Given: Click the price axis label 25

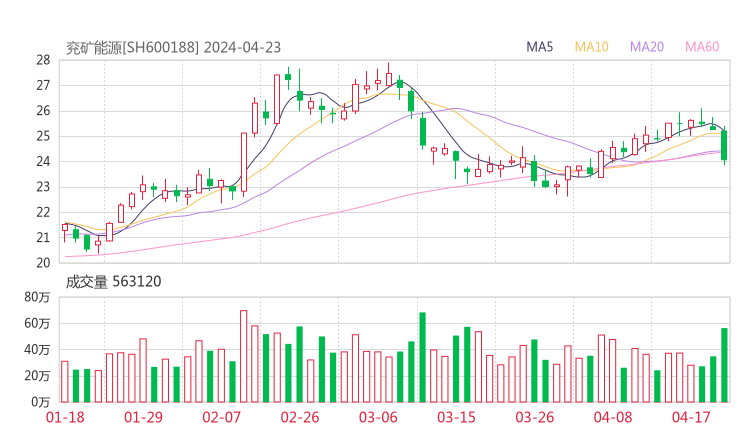Looking at the screenshot, I should 43,136.
